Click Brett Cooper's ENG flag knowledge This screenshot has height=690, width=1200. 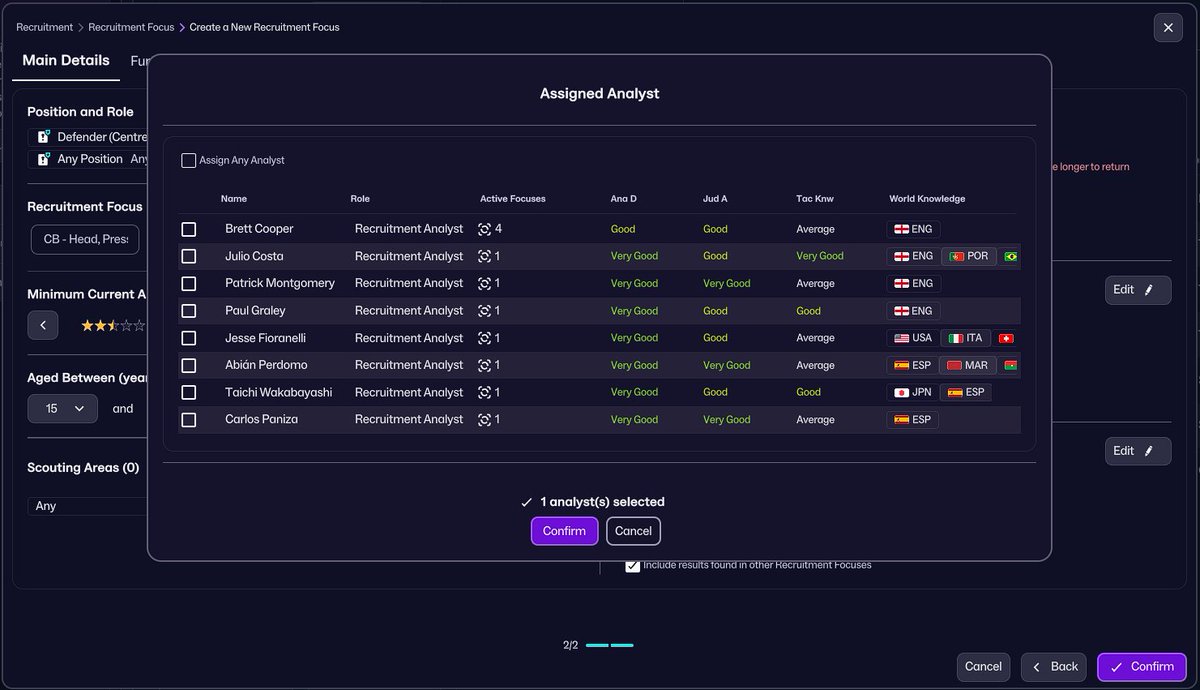pos(912,229)
